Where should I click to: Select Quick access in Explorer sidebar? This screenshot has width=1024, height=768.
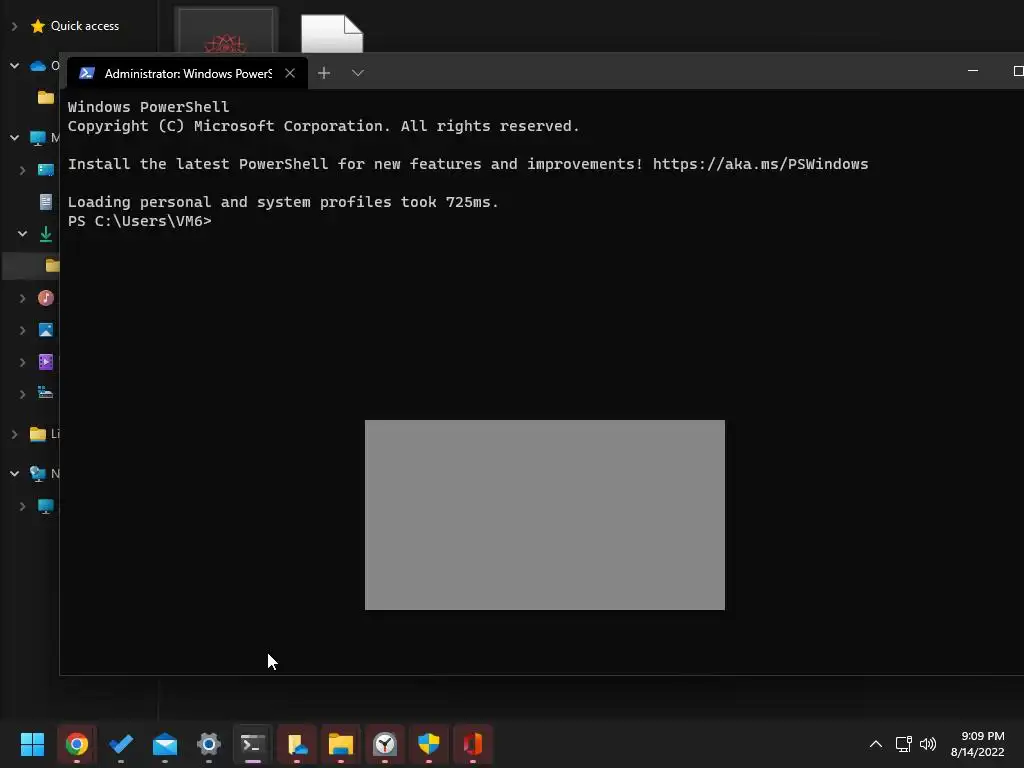[x=85, y=25]
